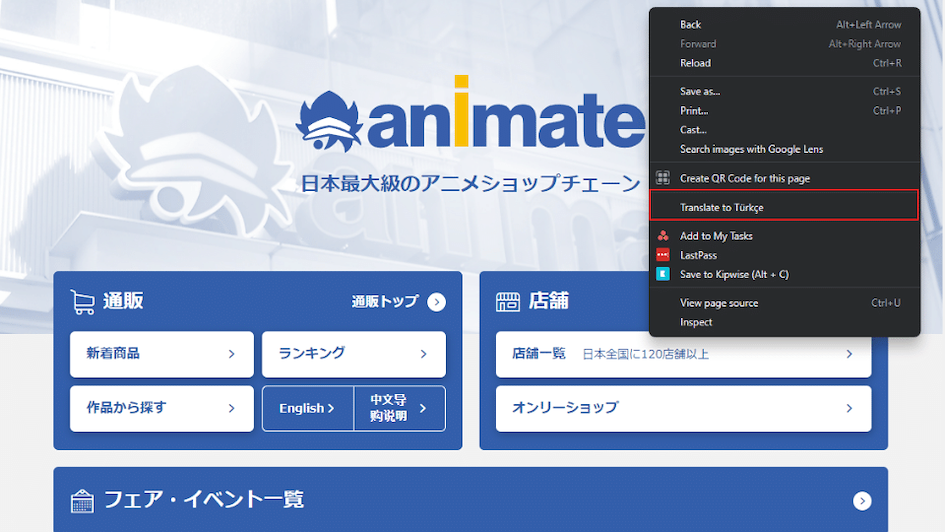Click the Ctrl+U shortcut text
The image size is (945, 532).
click(886, 303)
